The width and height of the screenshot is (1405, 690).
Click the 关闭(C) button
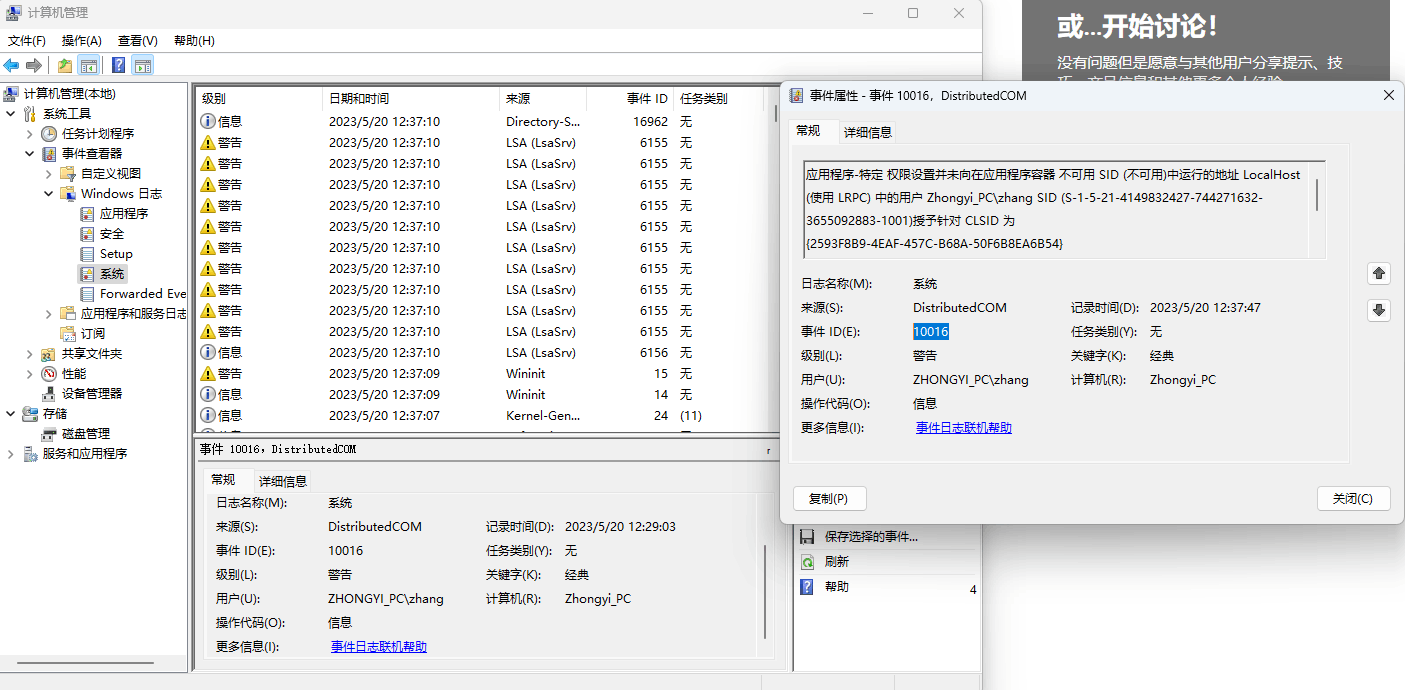[1354, 498]
